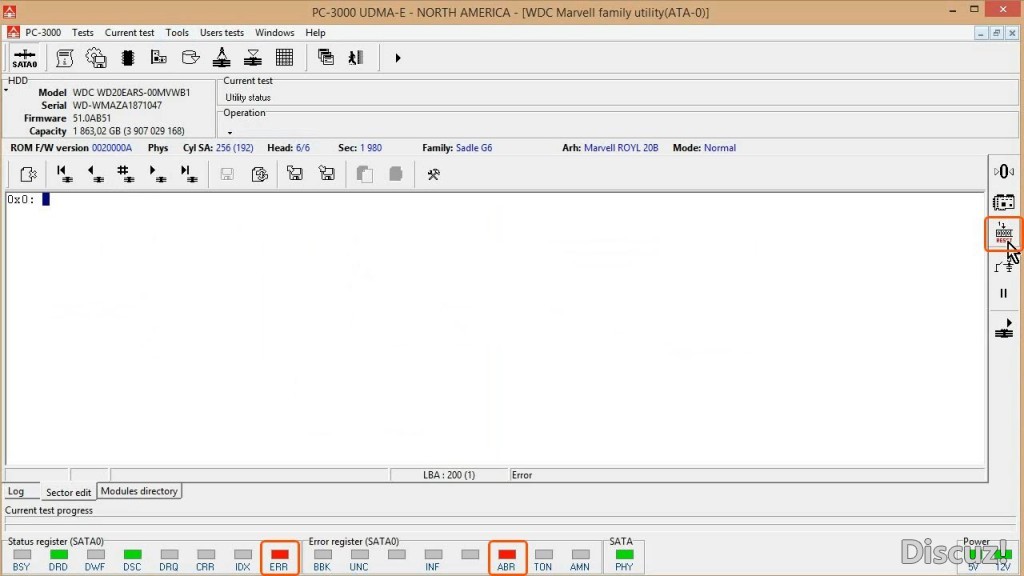The height and width of the screenshot is (576, 1024).
Task: Click Family value 'Sadle G6'
Action: click(x=474, y=148)
